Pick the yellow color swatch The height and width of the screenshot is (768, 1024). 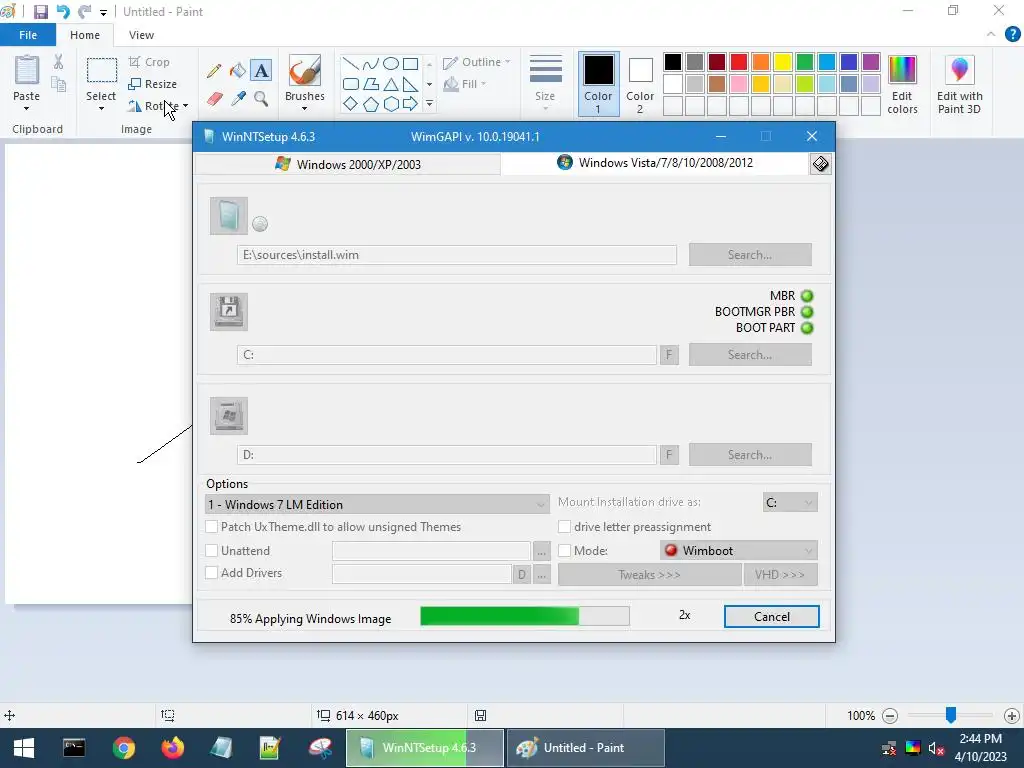[782, 62]
